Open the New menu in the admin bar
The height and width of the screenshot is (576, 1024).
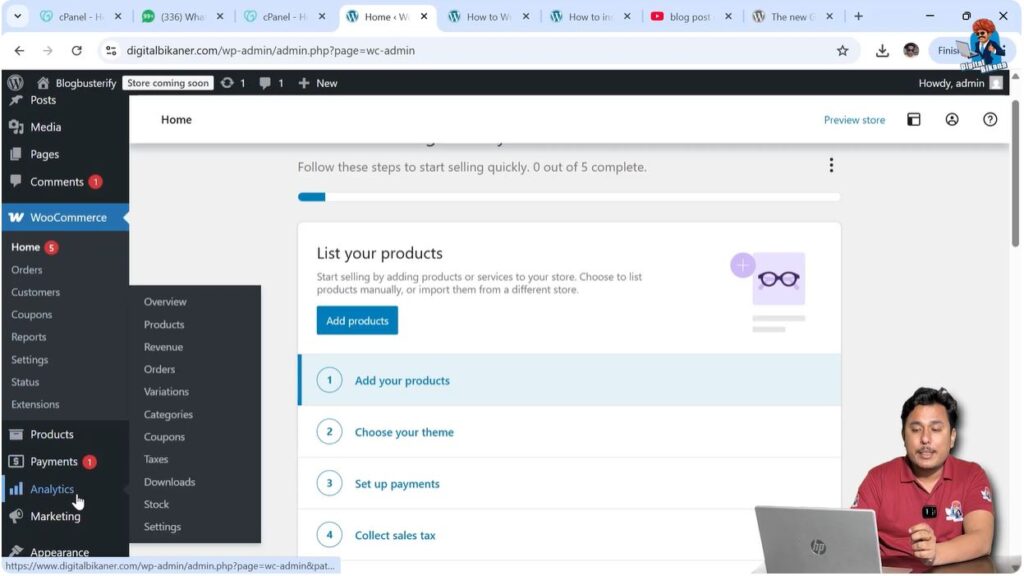click(317, 83)
